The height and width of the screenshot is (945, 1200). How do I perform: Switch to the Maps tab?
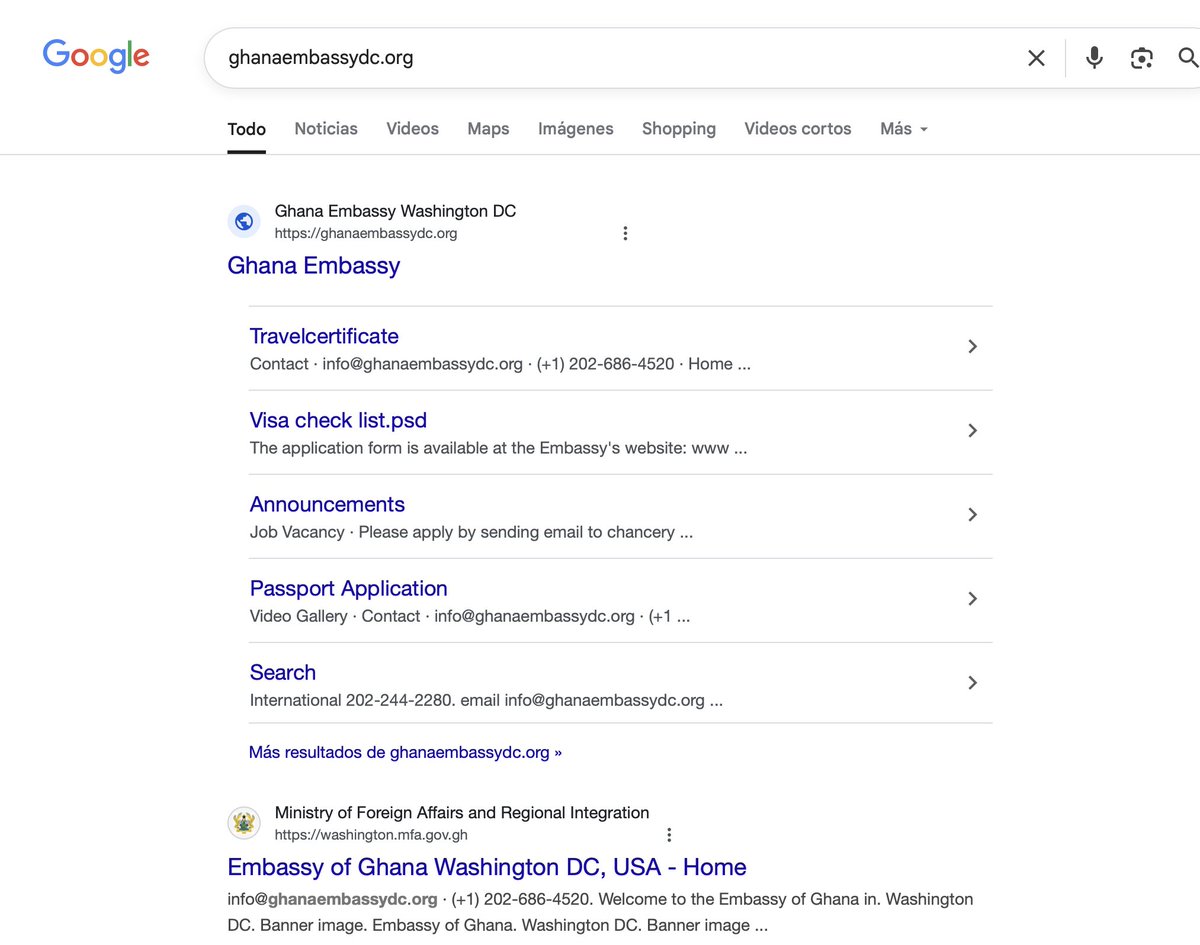tap(488, 129)
